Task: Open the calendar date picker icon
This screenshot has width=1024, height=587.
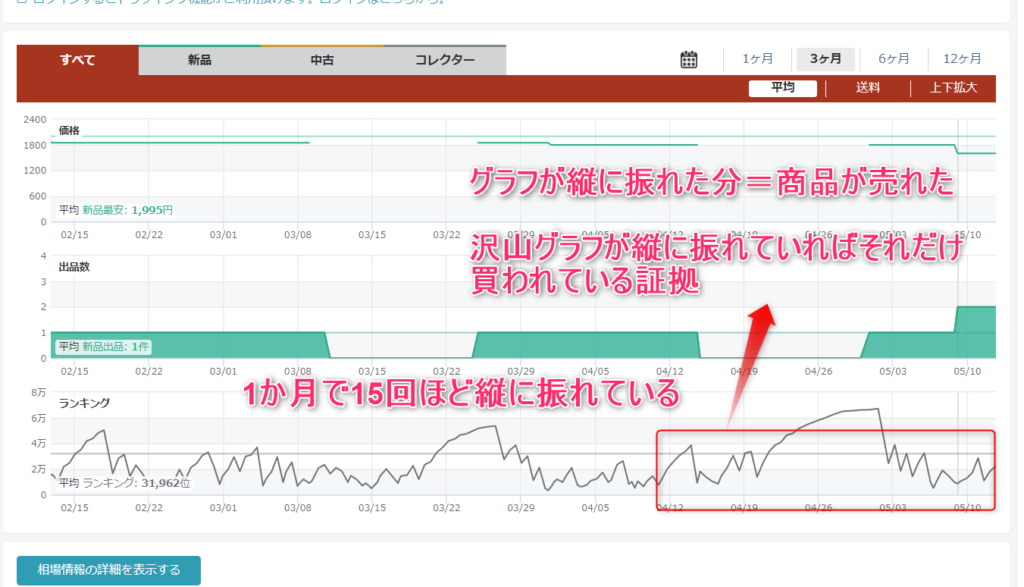Action: click(x=689, y=59)
